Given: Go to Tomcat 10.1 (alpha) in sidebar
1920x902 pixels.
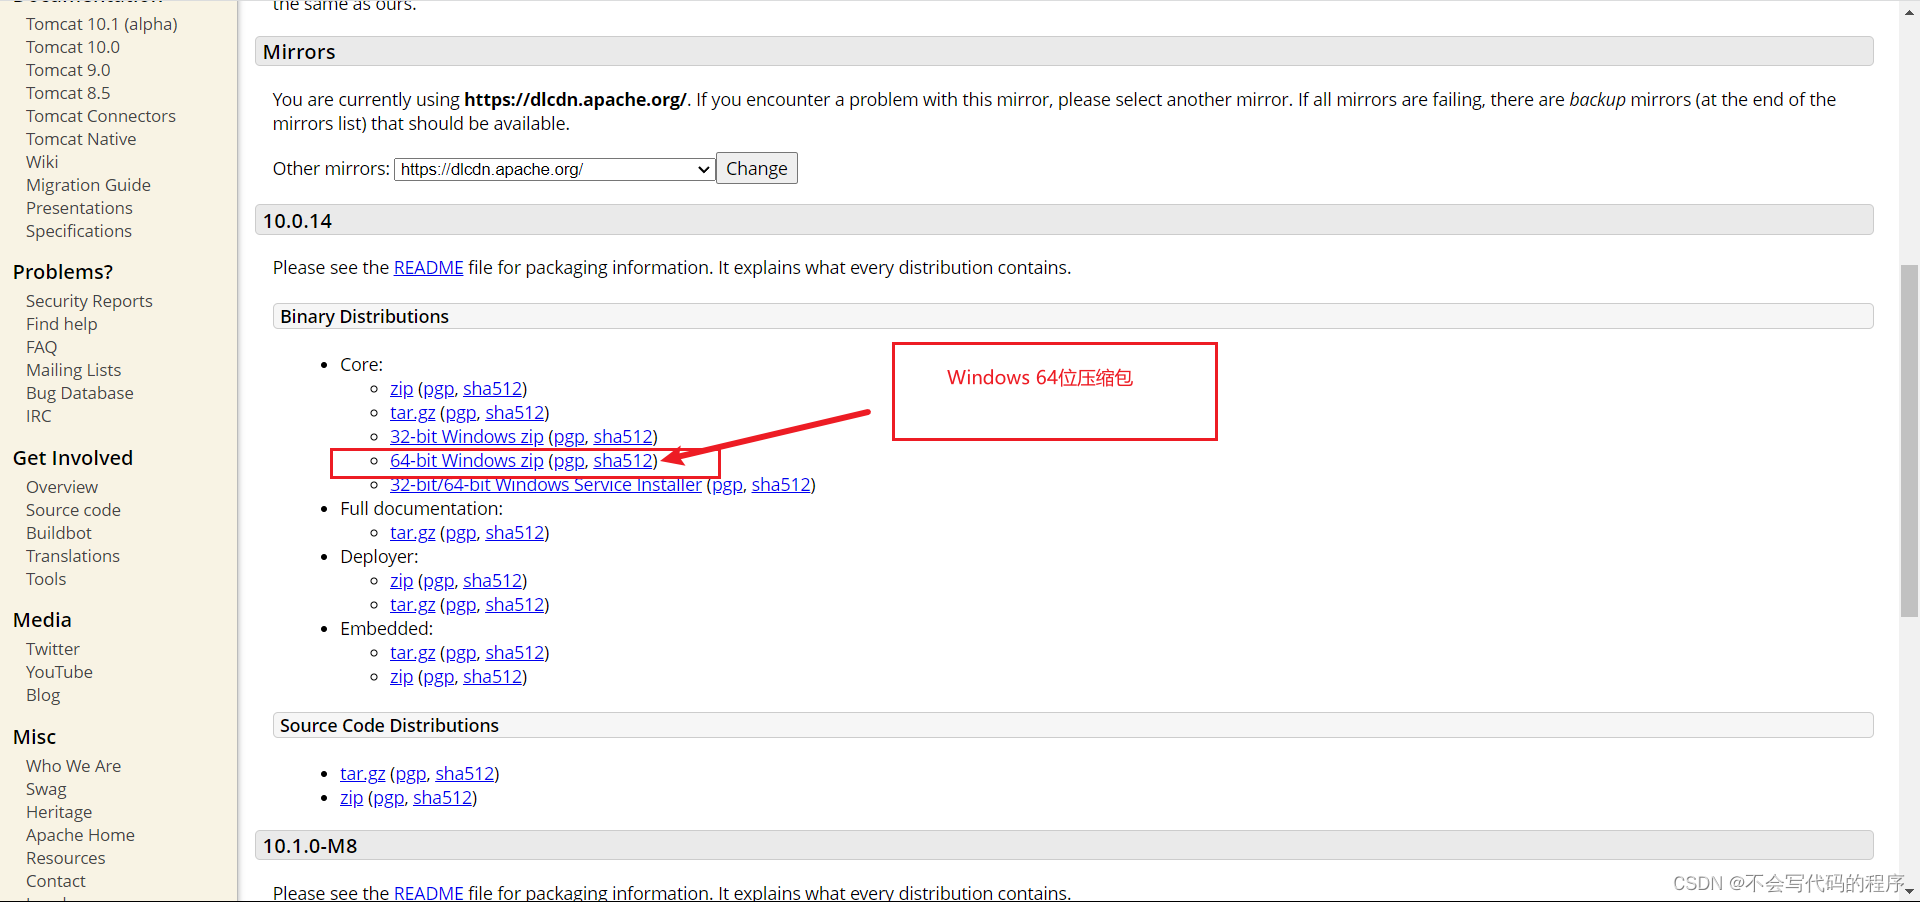Looking at the screenshot, I should [102, 24].
